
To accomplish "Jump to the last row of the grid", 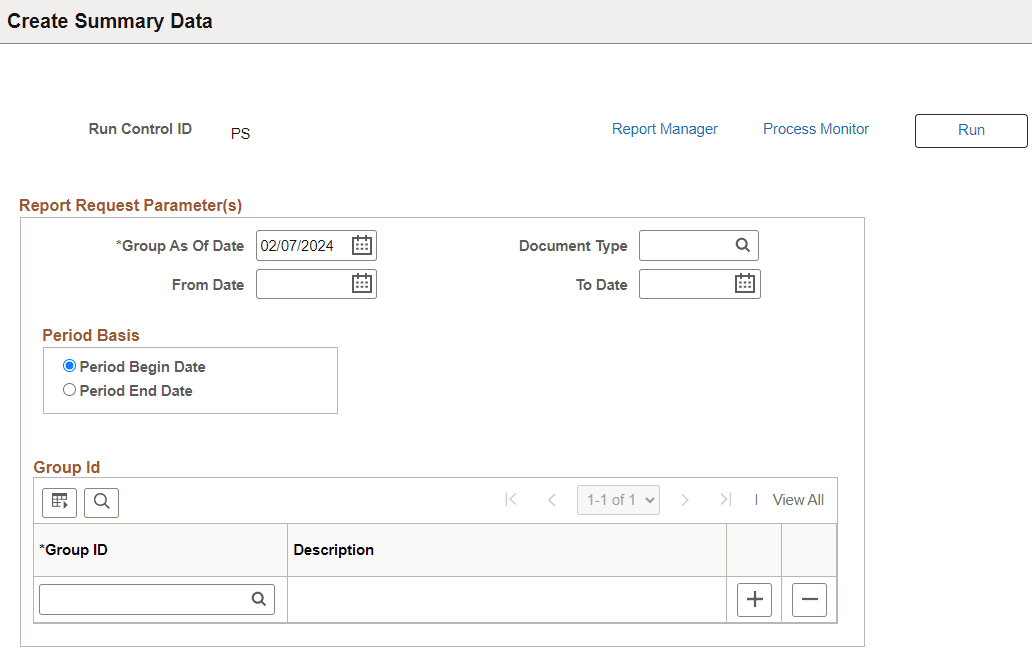I will click(x=725, y=499).
